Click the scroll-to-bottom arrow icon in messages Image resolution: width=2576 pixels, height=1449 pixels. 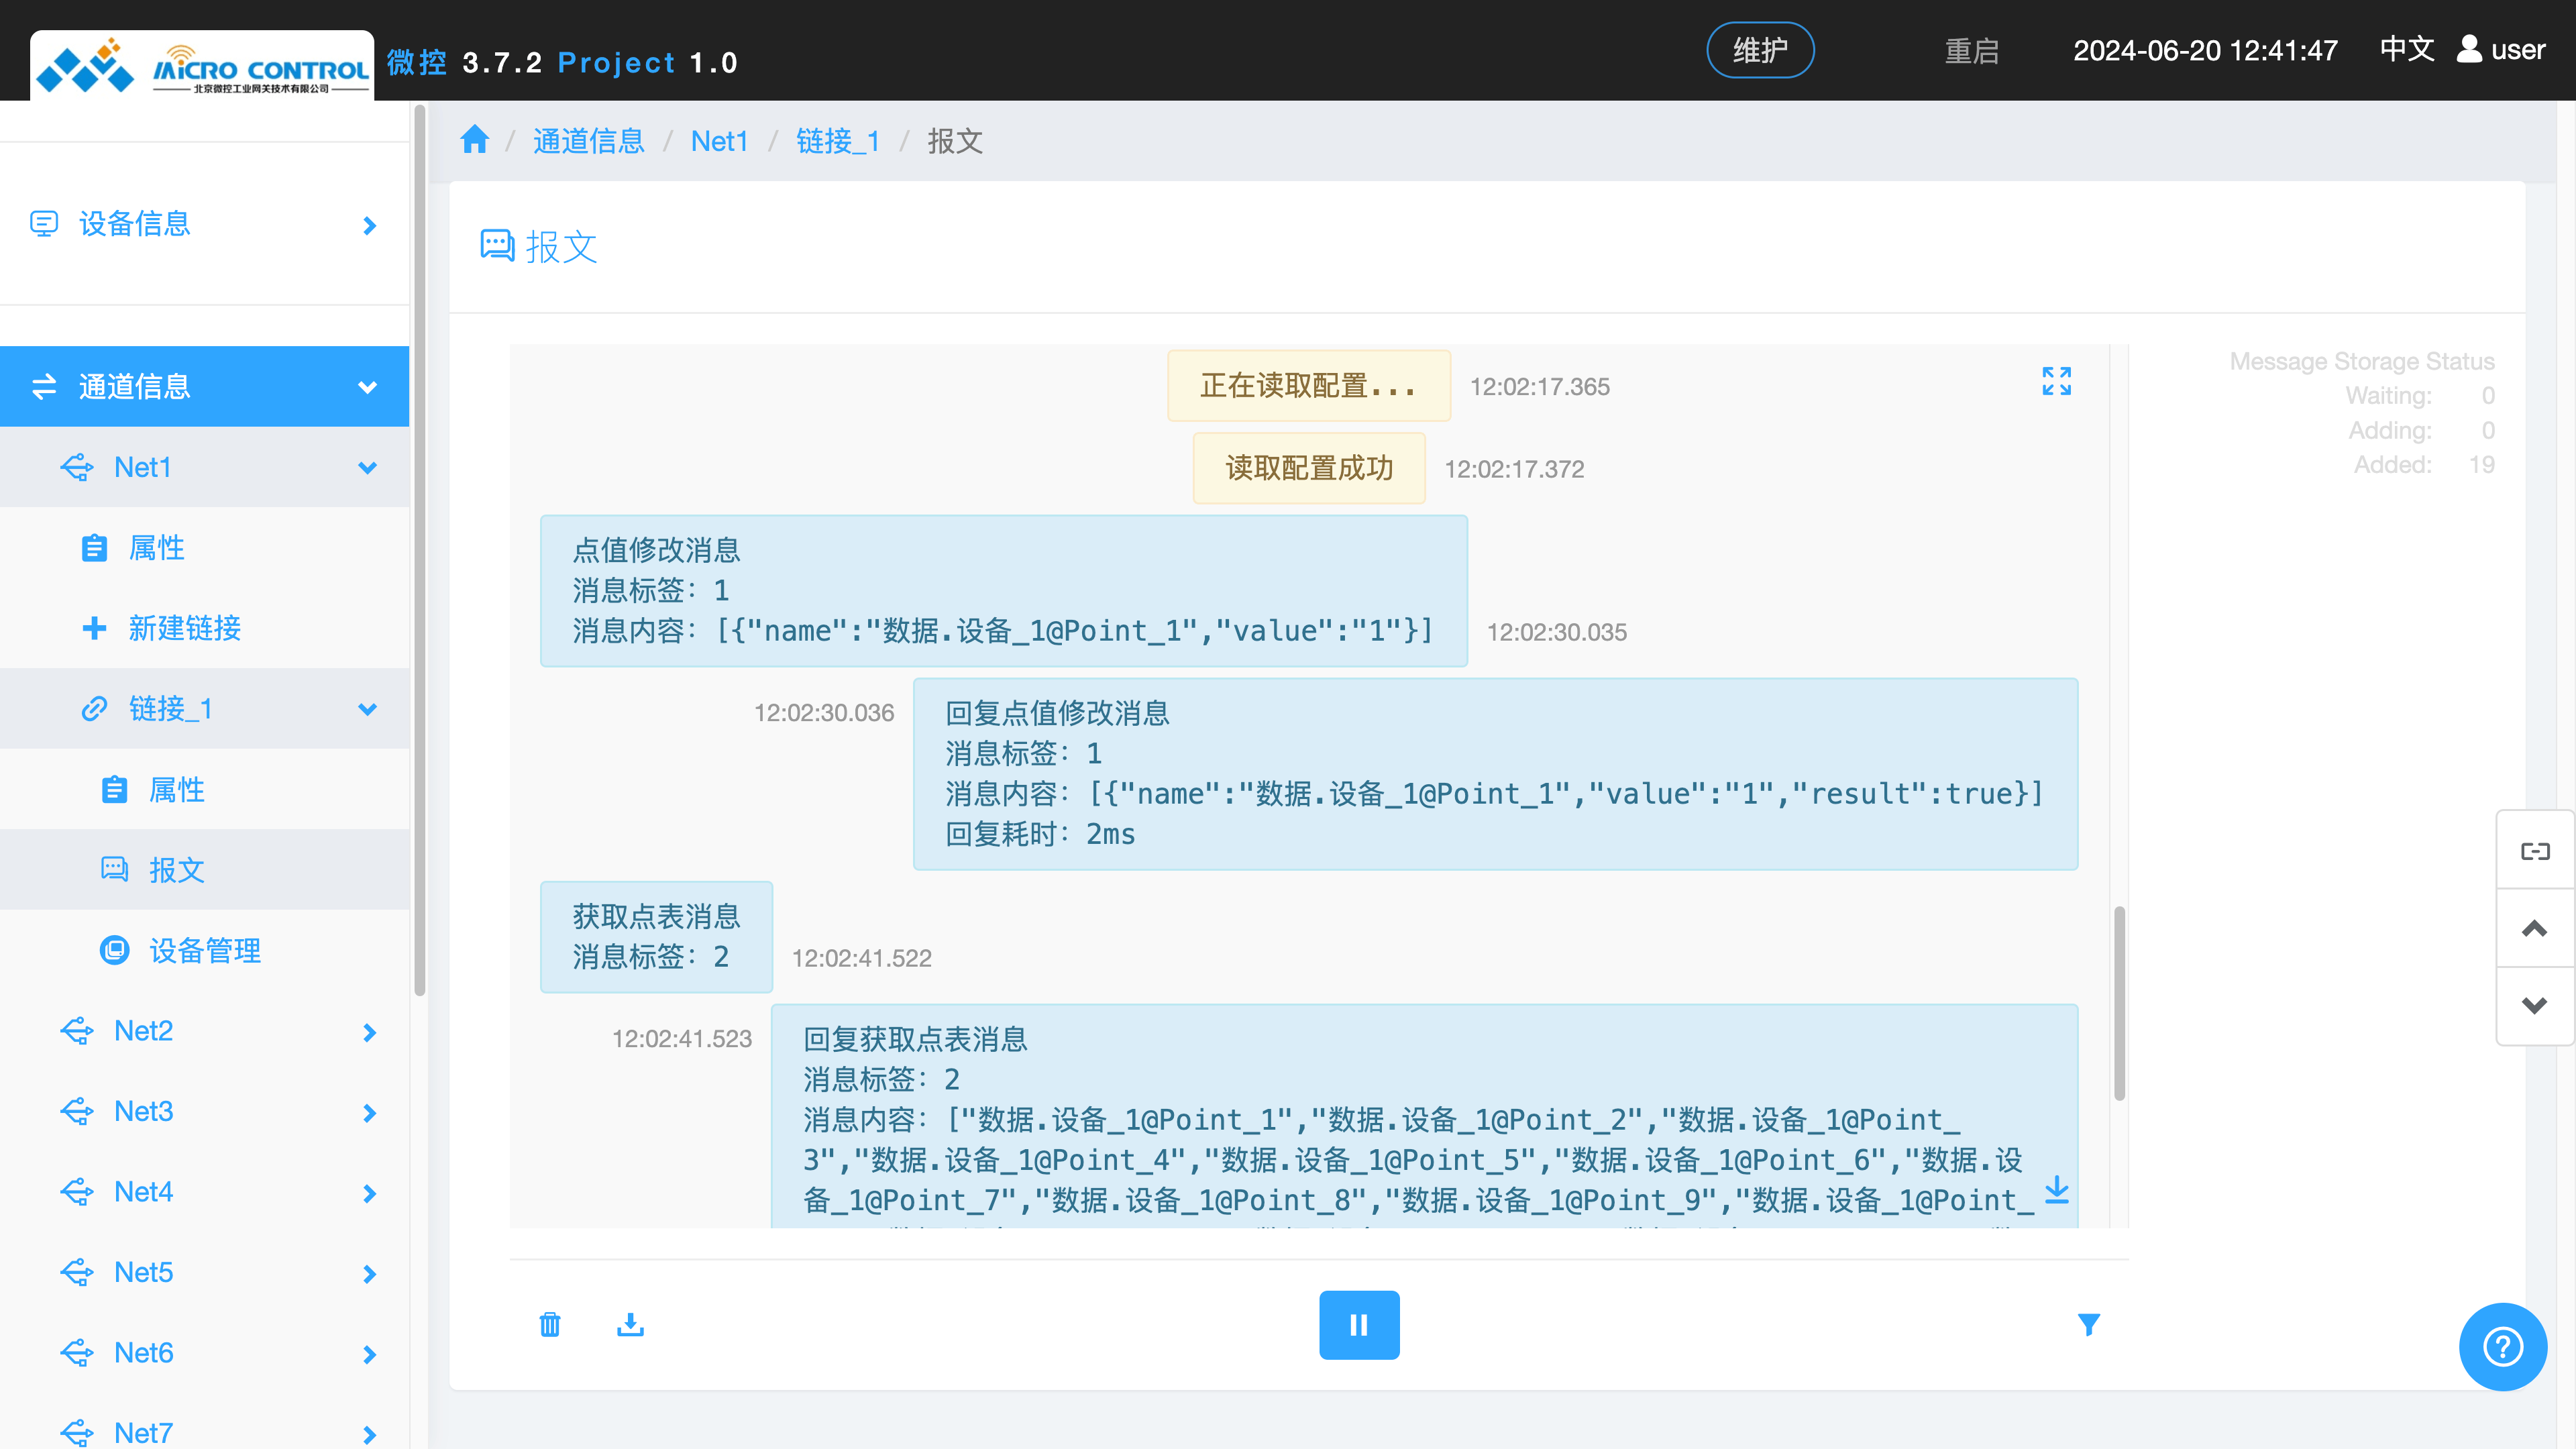[2056, 1190]
